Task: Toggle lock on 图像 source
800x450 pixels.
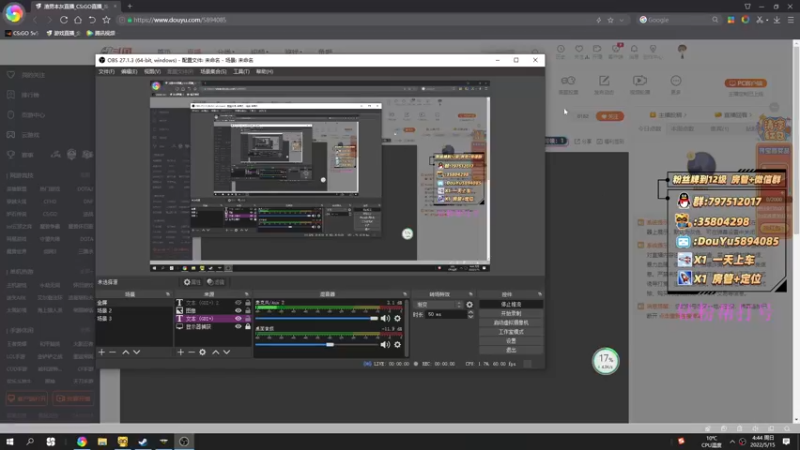Action: point(247,310)
